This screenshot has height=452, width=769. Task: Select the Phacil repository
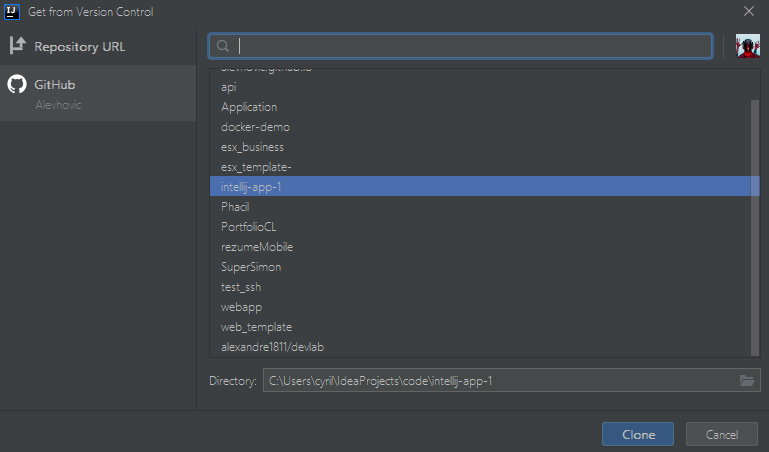485,207
